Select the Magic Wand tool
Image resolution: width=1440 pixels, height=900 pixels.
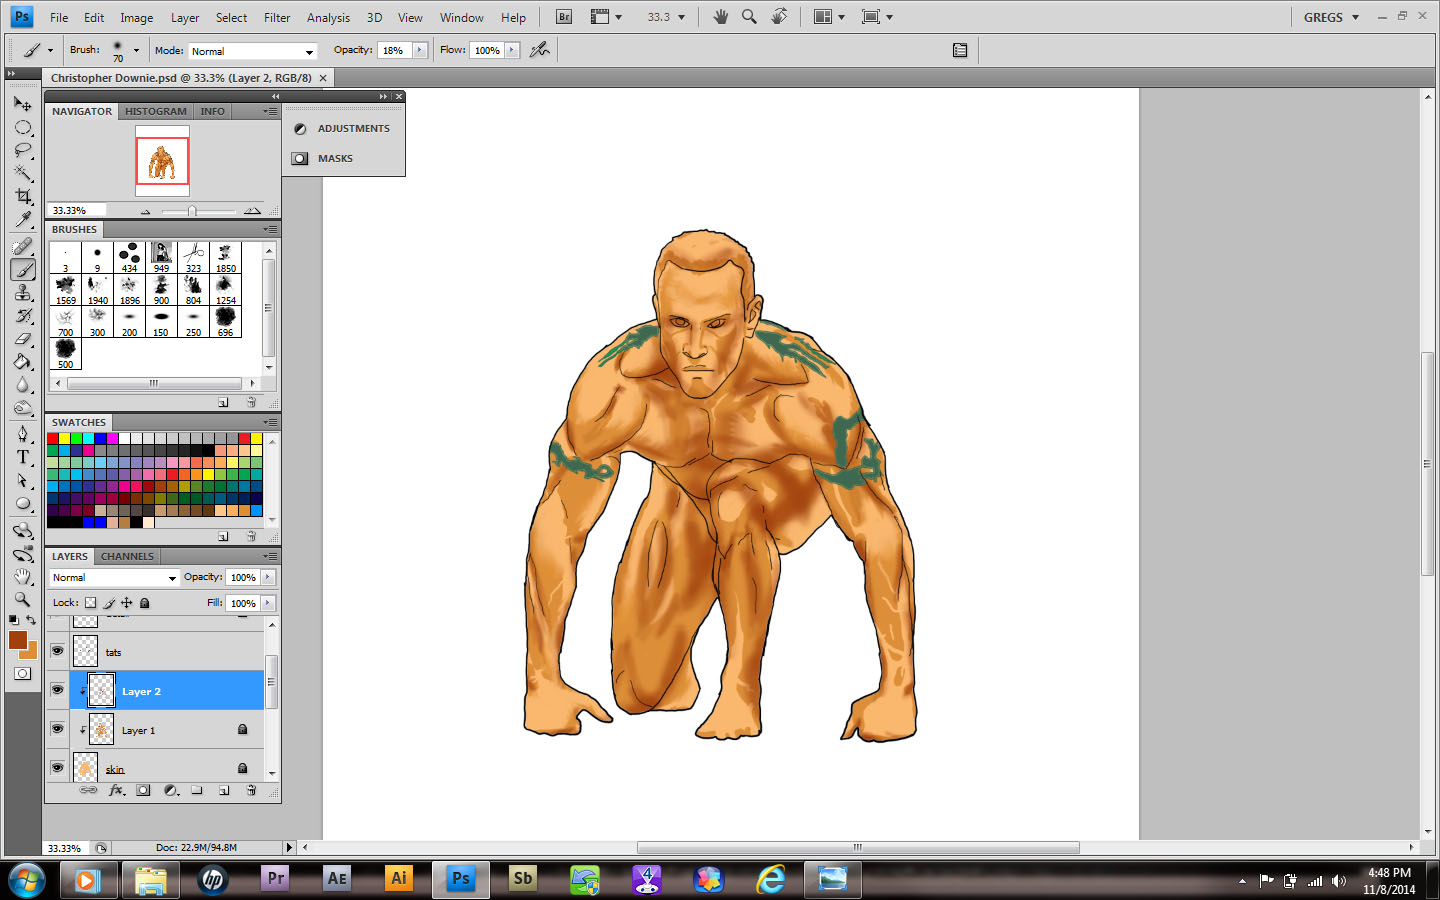pyautogui.click(x=23, y=173)
